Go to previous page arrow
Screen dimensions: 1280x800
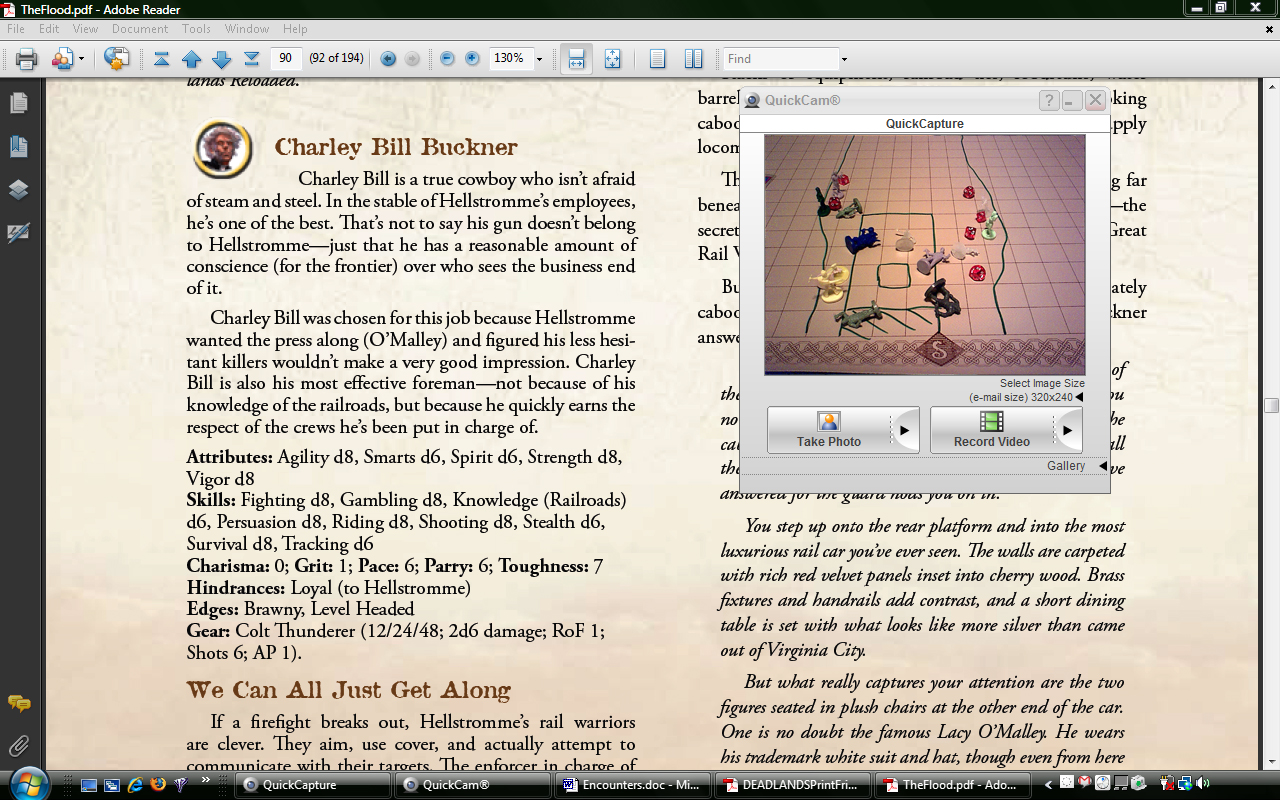pyautogui.click(x=191, y=59)
